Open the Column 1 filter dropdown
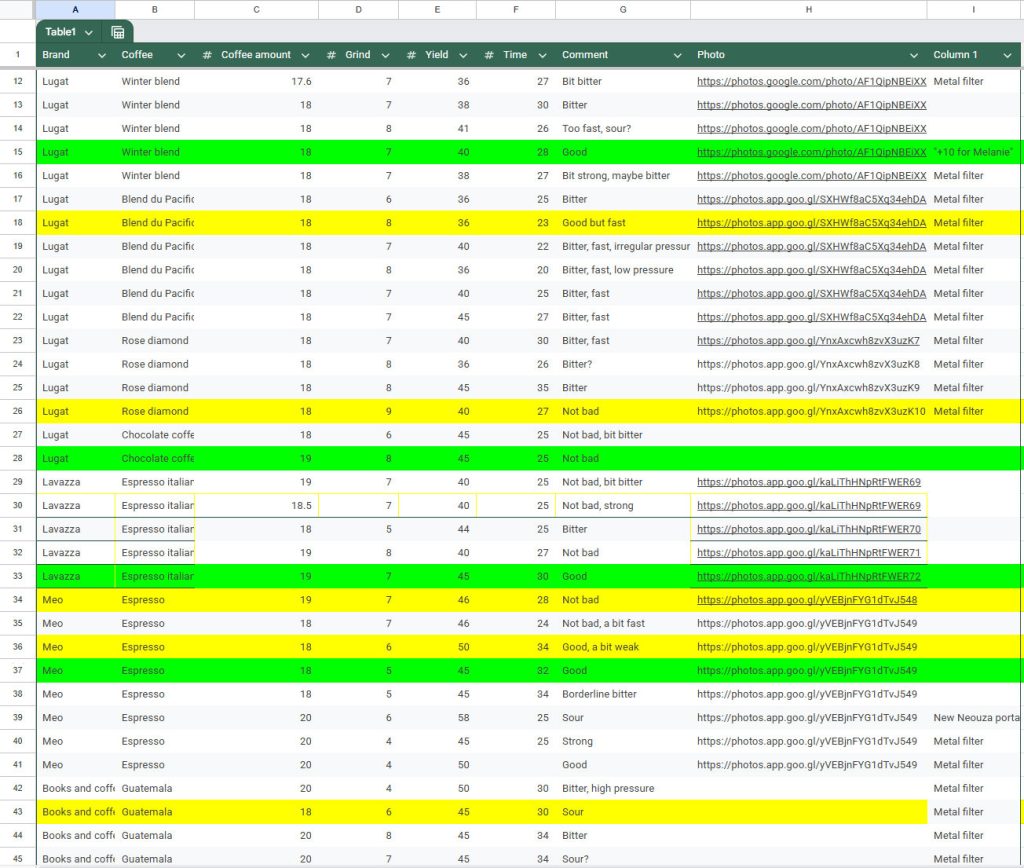 (1007, 56)
